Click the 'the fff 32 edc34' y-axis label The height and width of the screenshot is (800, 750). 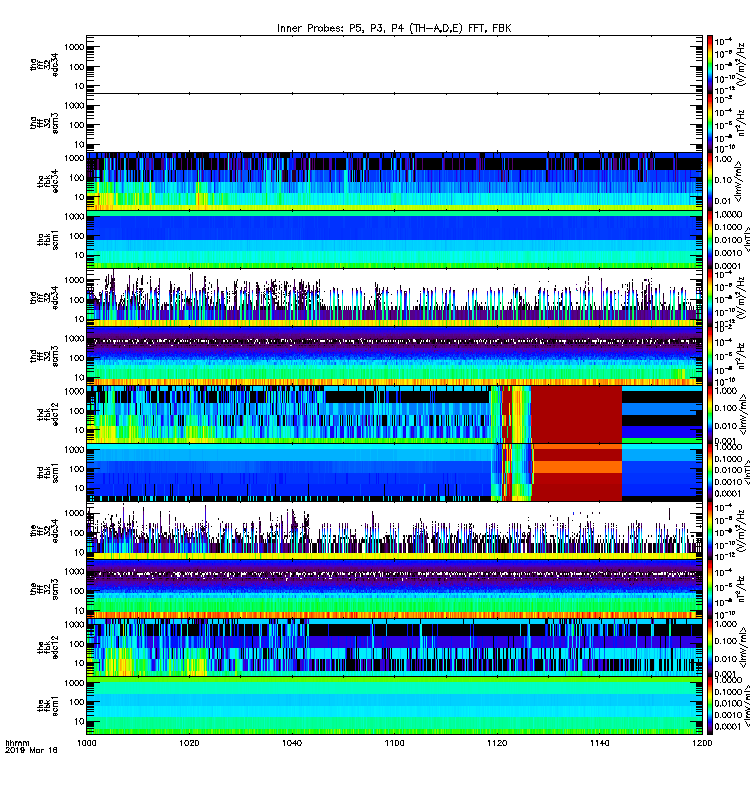click(x=44, y=531)
